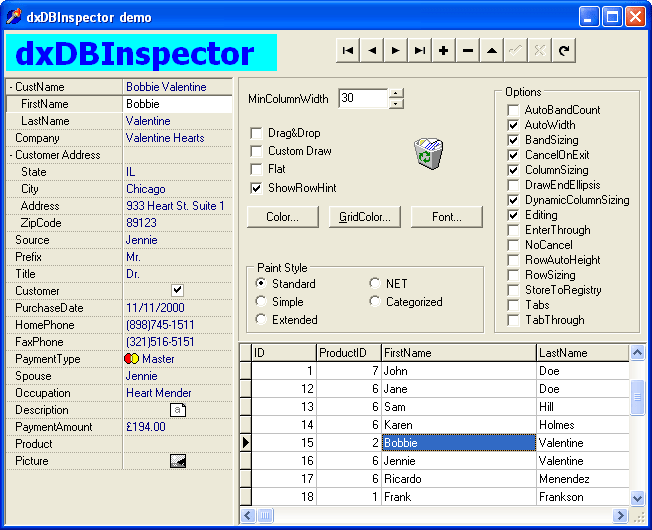Screen dimensions: 652x530
Task: Select the Simple paint style
Action: click(x=261, y=301)
